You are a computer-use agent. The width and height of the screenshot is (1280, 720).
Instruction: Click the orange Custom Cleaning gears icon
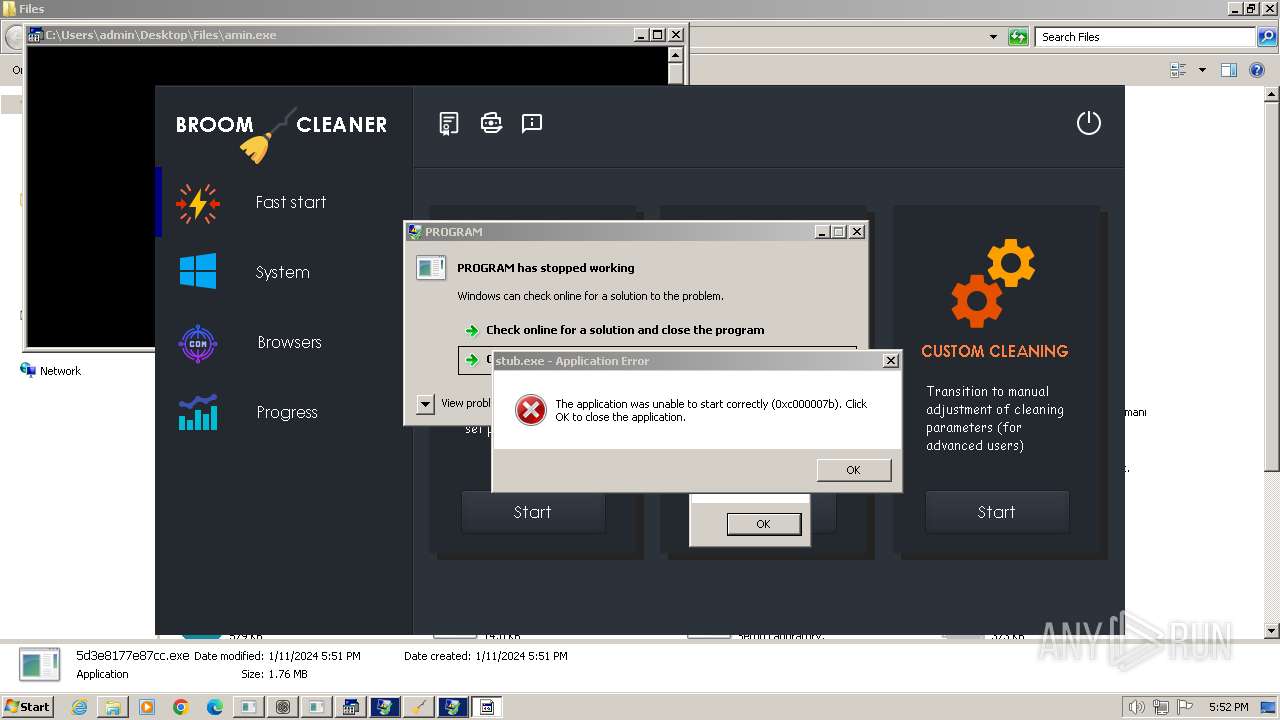pyautogui.click(x=993, y=283)
